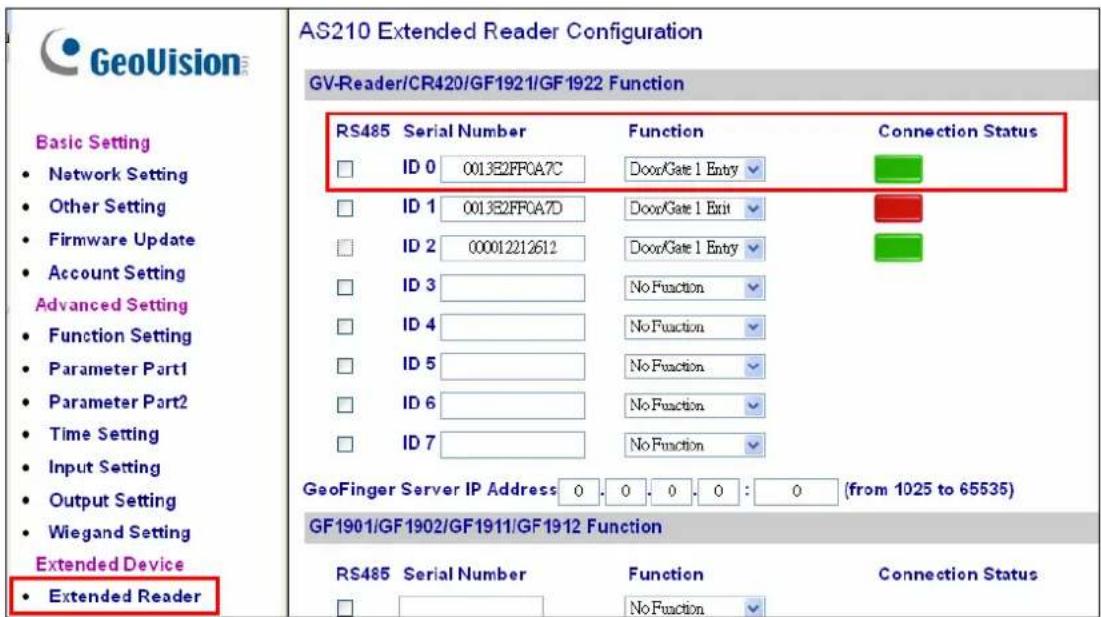Screen dimensions: 1101x617
Task: Tick RS485 checkbox for ID 3
Action: pyautogui.click(x=345, y=287)
